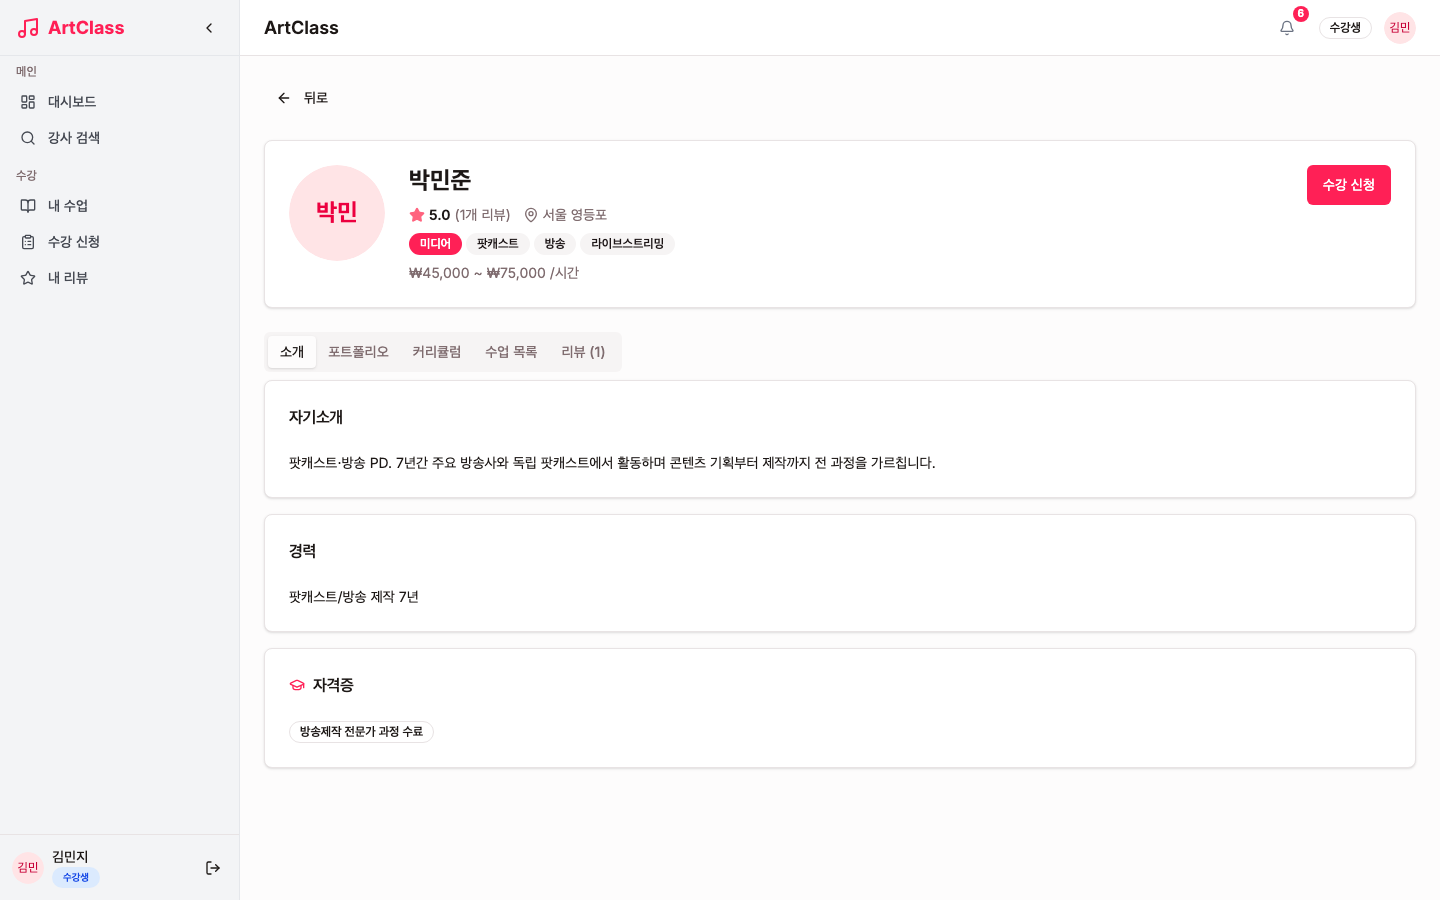This screenshot has width=1440, height=900.
Task: Go back with 뒤로 arrow
Action: 302,98
